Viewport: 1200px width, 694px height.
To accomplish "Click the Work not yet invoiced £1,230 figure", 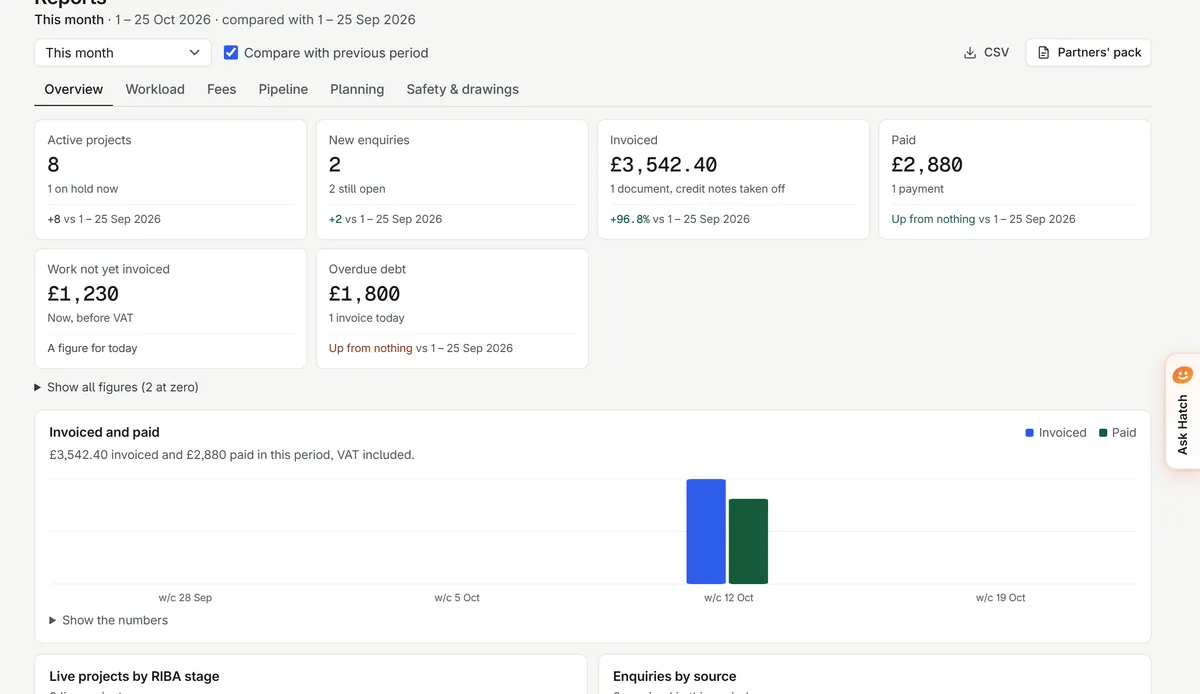I will point(83,294).
